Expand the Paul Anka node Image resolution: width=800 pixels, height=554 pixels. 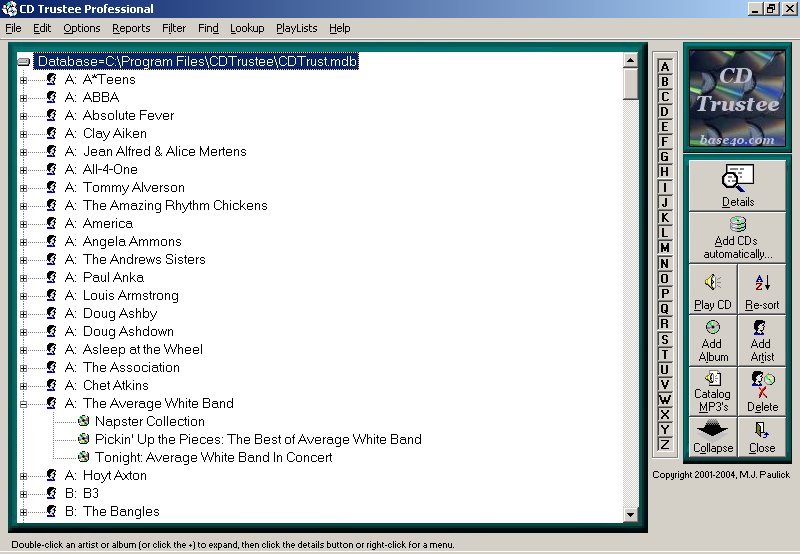pos(23,278)
